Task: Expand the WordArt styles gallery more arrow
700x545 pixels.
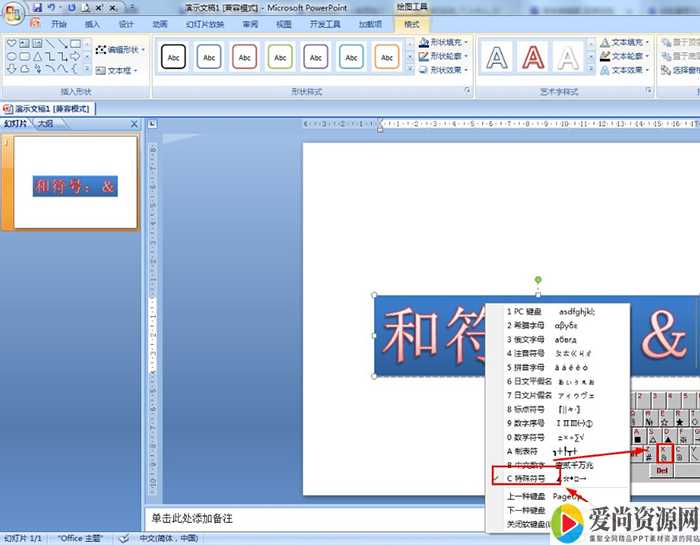Action: click(x=591, y=69)
